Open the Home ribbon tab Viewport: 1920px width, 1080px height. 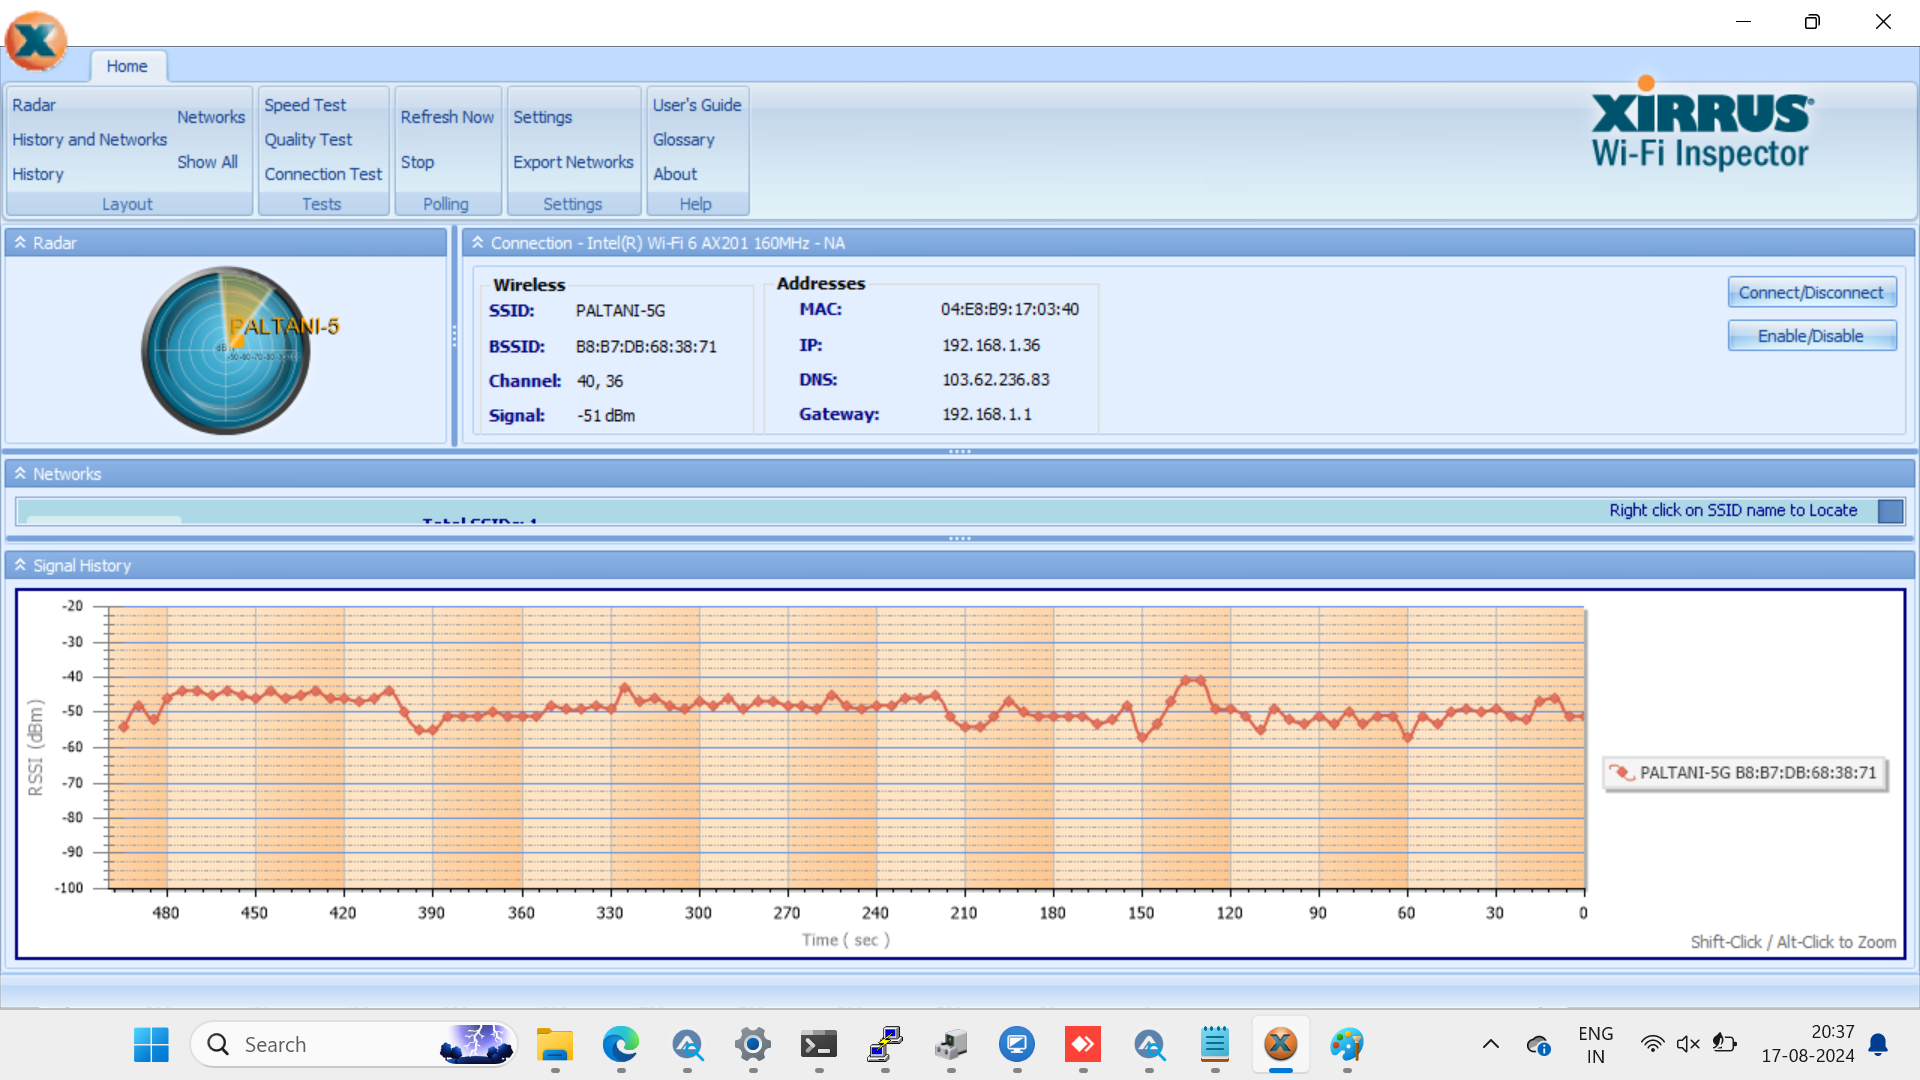(127, 66)
